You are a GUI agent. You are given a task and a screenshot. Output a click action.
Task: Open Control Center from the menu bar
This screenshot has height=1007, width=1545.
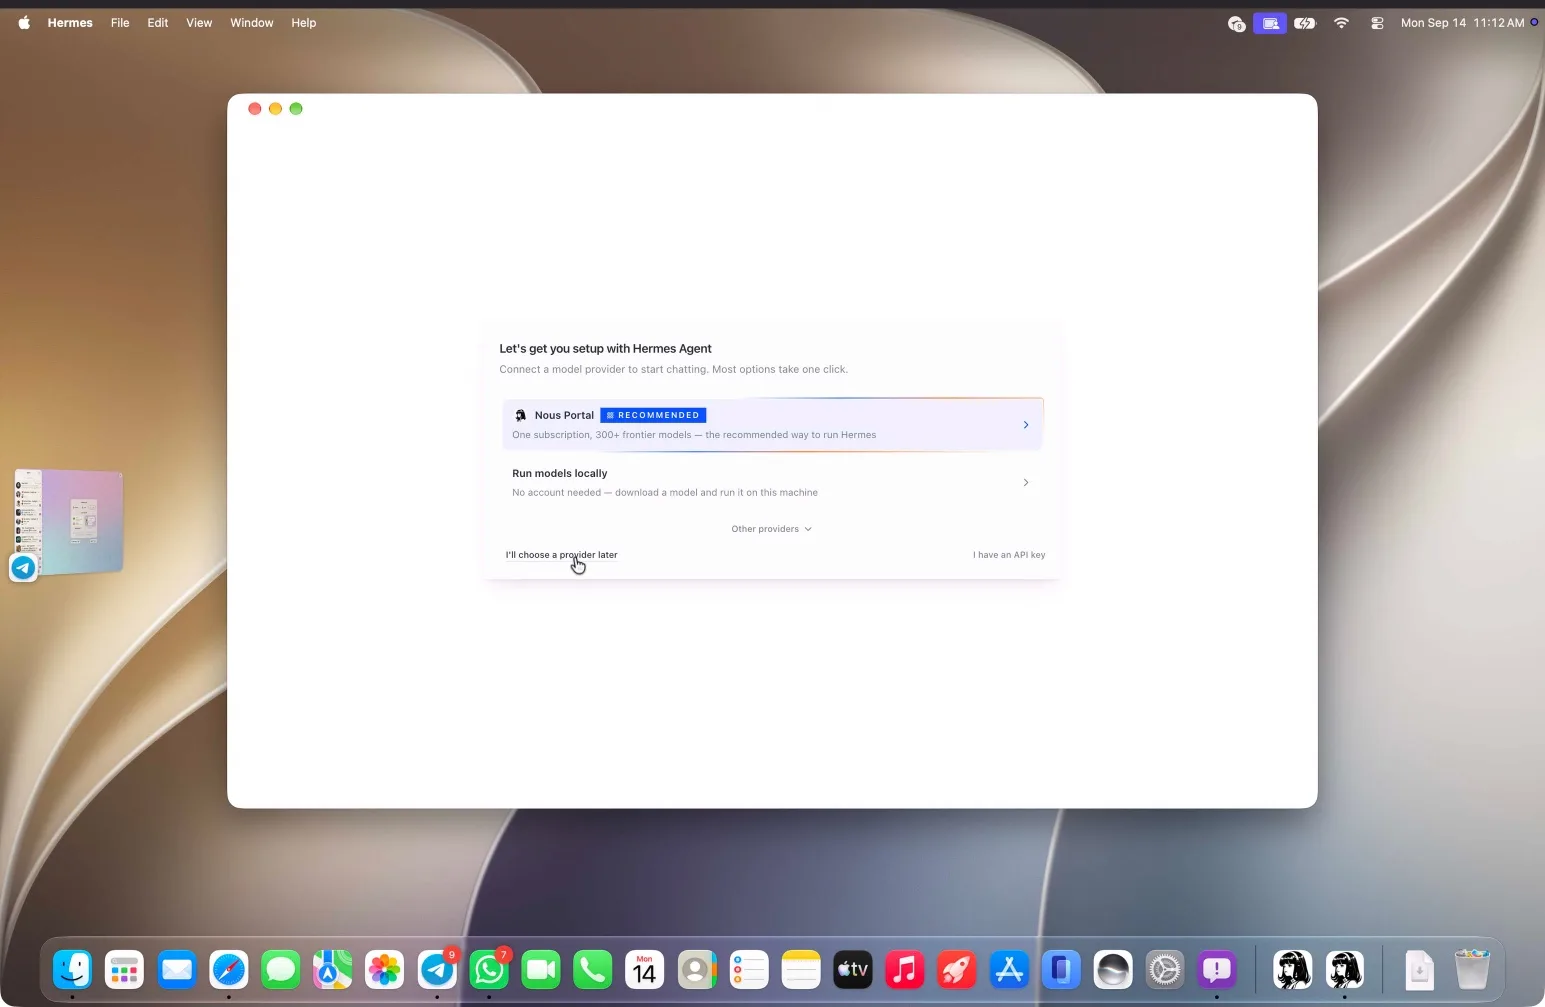pos(1378,23)
